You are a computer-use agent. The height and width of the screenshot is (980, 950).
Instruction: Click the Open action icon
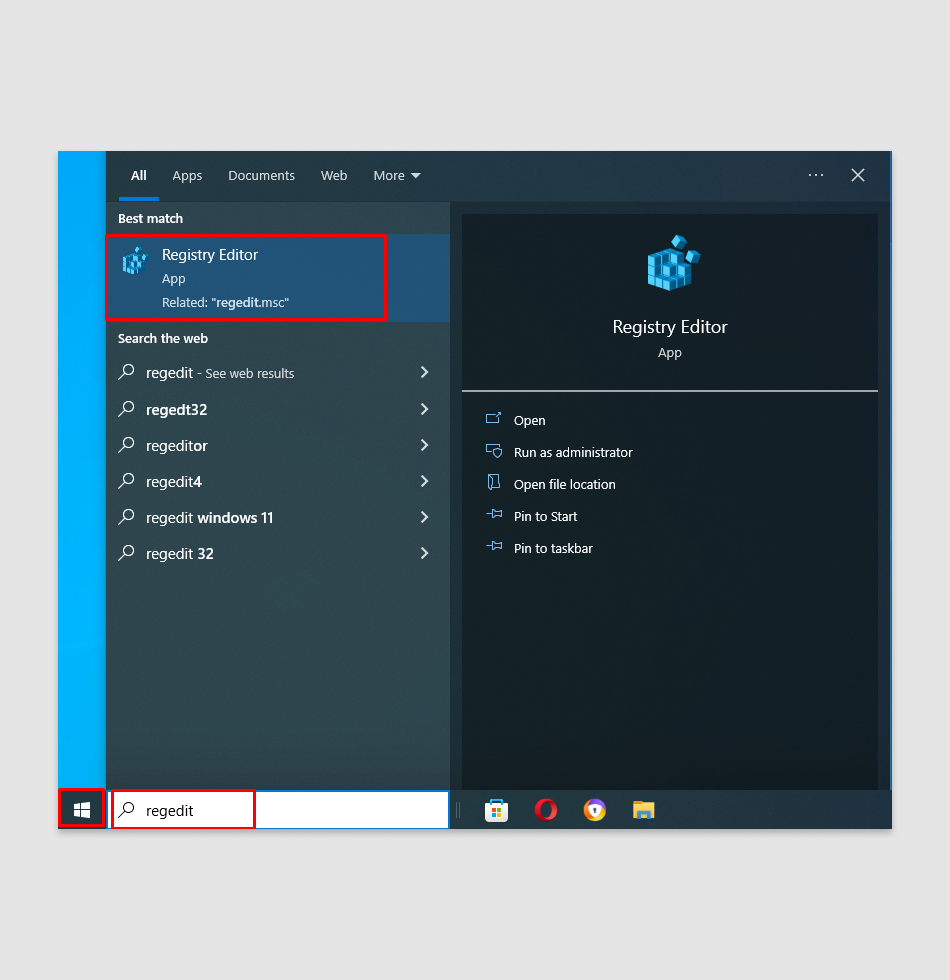(493, 418)
